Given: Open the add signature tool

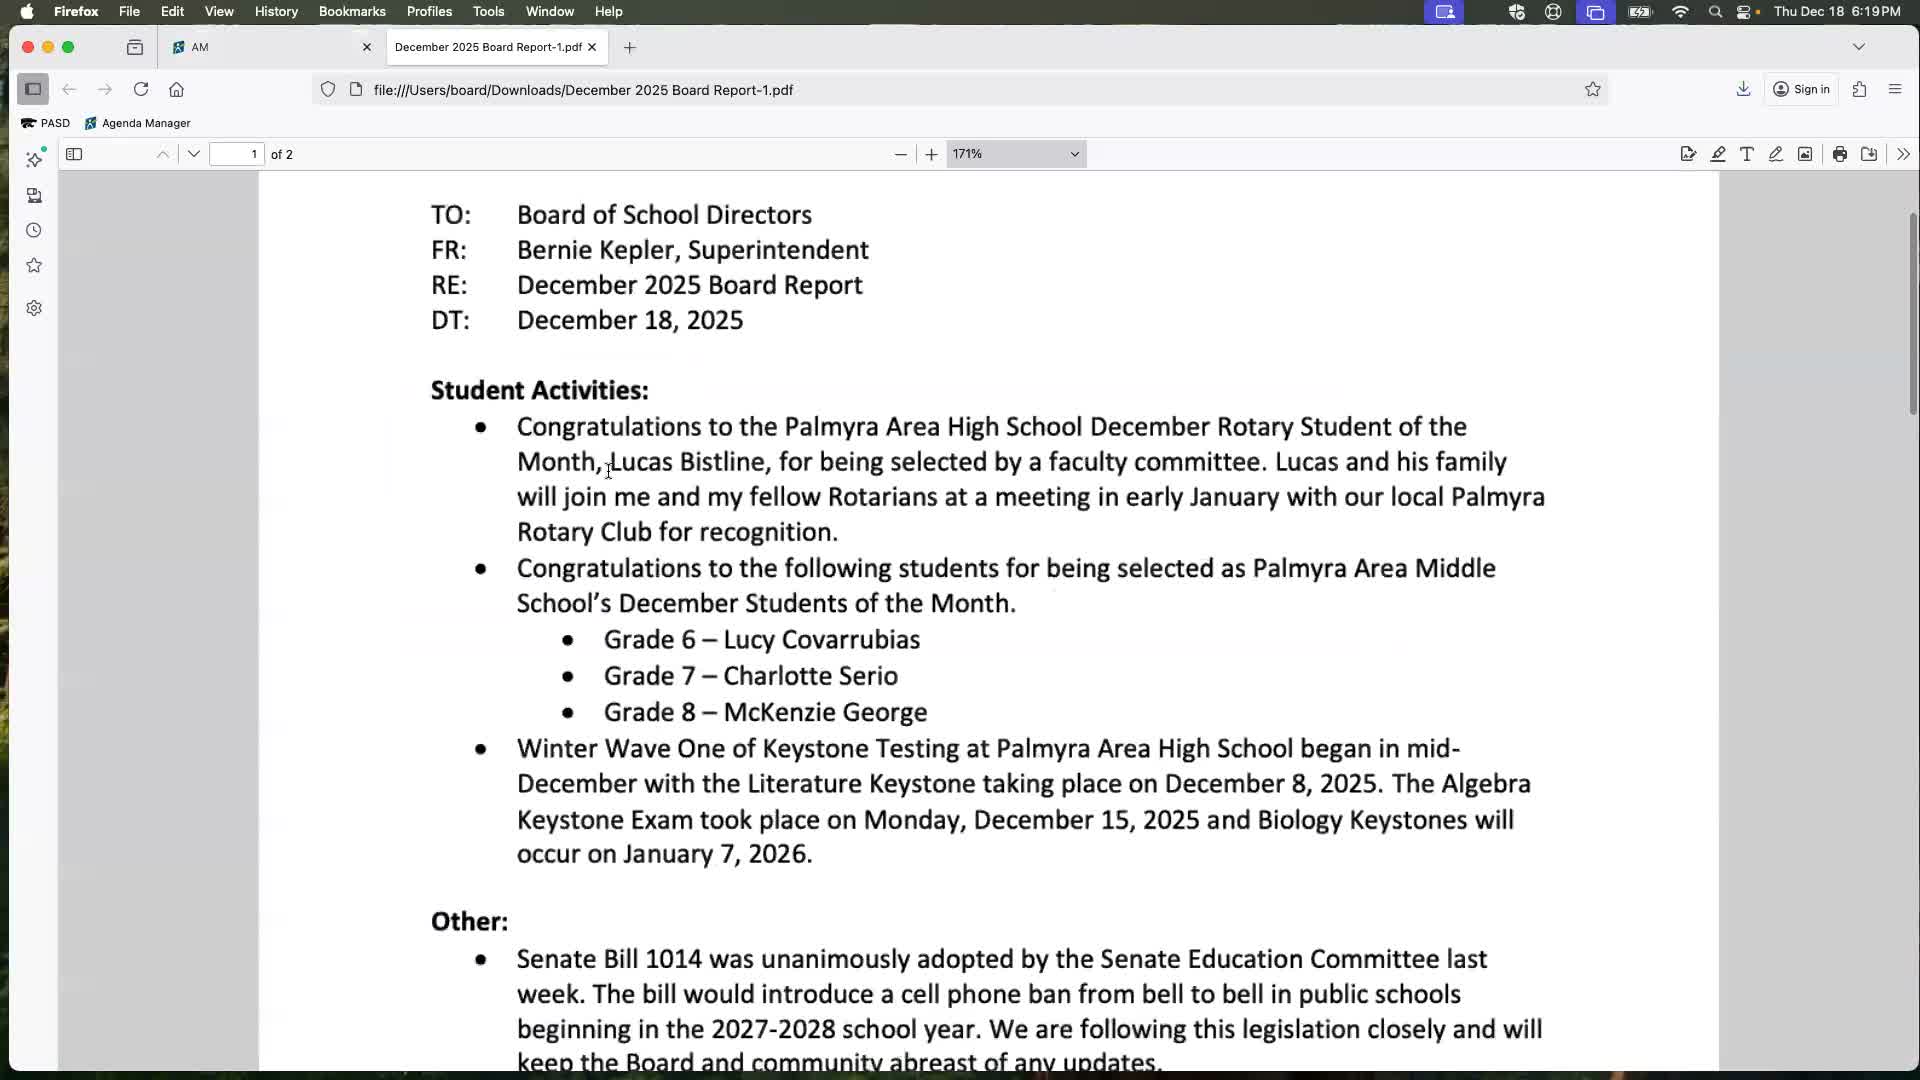Looking at the screenshot, I should 1688,154.
